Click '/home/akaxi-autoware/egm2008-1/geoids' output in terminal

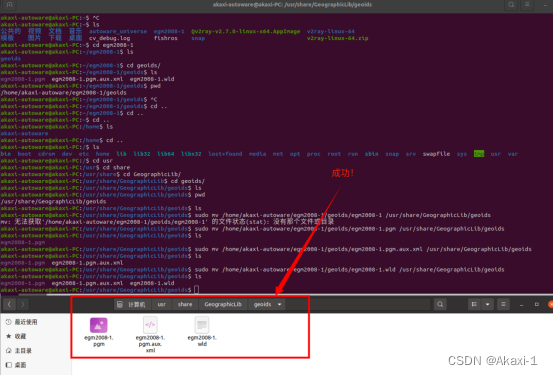tap(63, 92)
